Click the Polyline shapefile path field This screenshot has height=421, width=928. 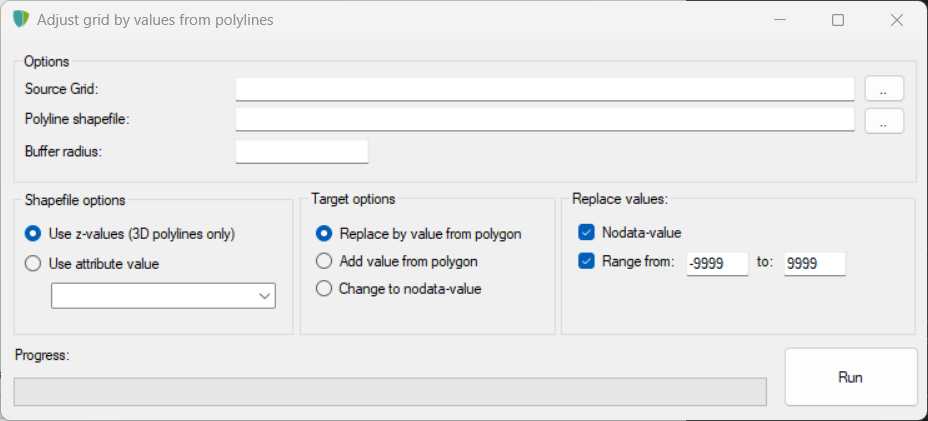pyautogui.click(x=545, y=120)
